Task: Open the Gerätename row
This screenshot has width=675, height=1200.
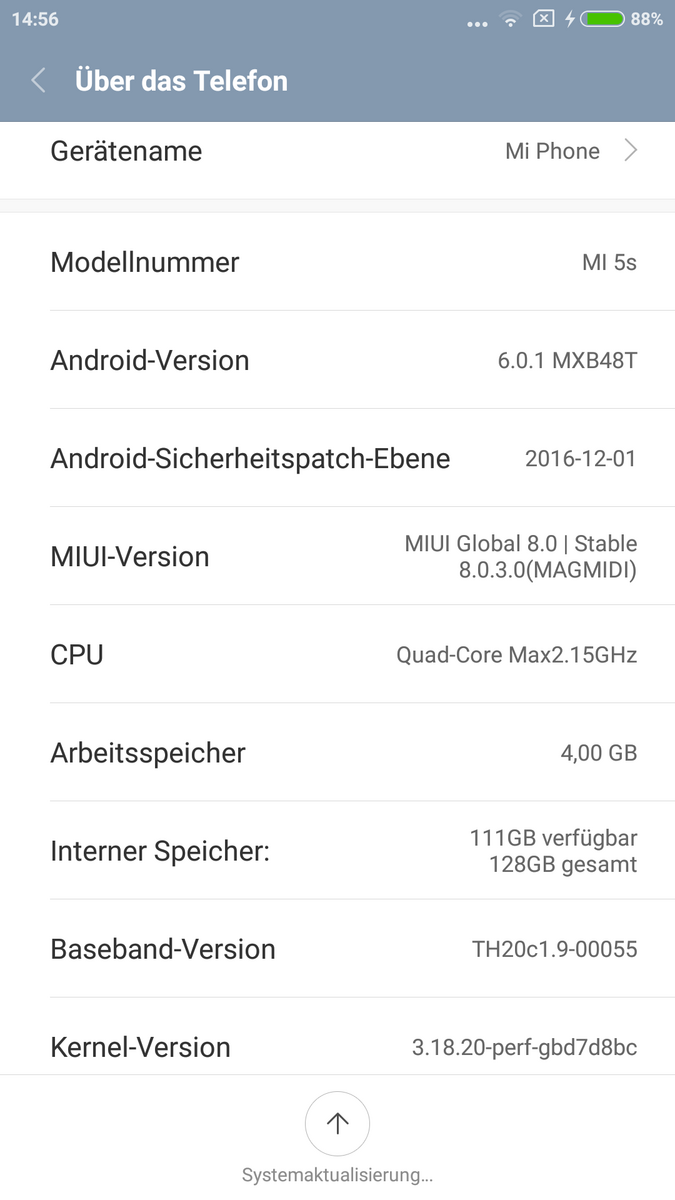Action: click(x=337, y=152)
